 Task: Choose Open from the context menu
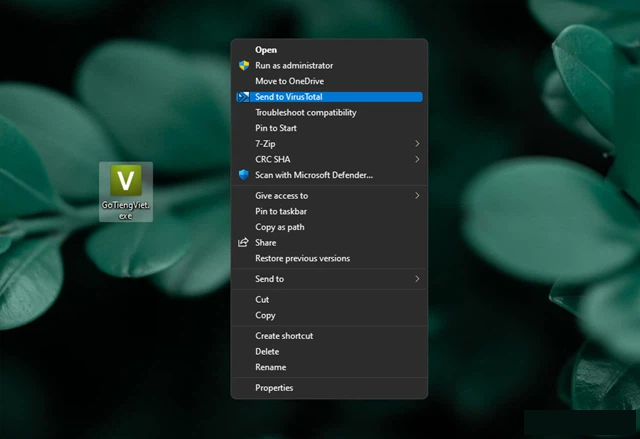pyautogui.click(x=329, y=50)
